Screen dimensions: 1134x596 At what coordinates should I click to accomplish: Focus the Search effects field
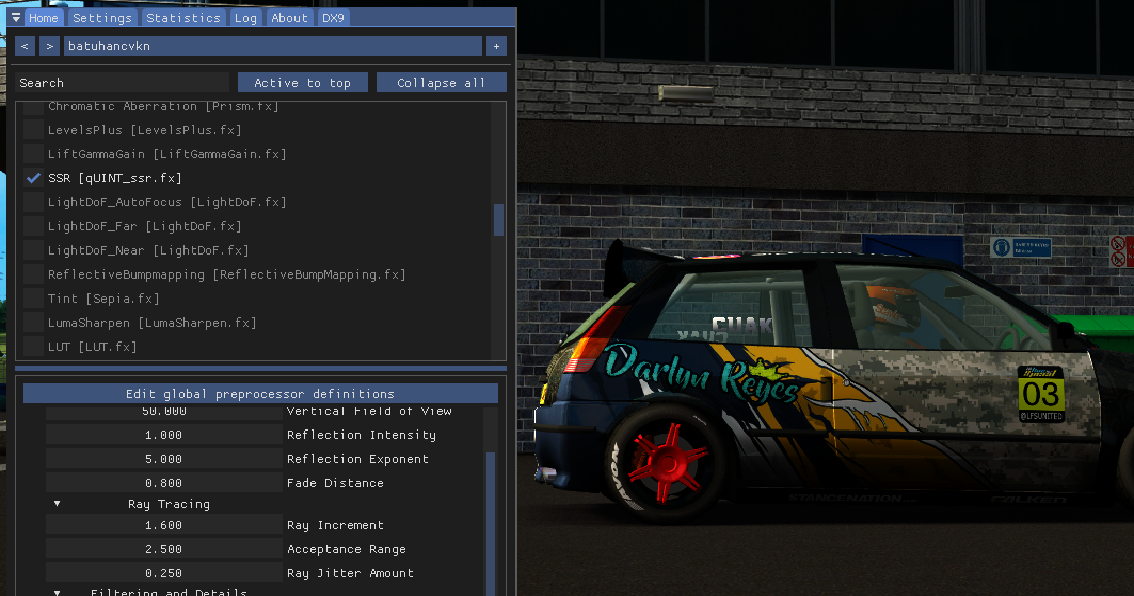tap(122, 82)
